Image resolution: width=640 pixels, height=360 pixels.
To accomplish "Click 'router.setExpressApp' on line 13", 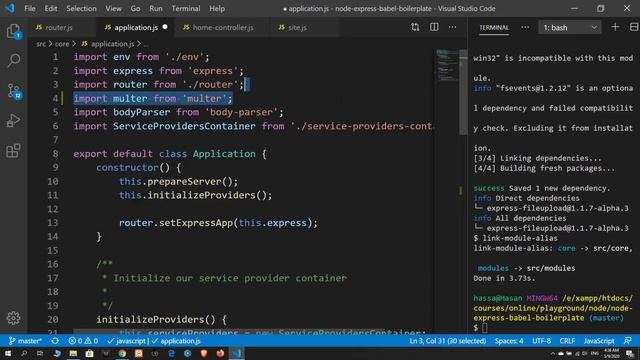I will coord(176,223).
